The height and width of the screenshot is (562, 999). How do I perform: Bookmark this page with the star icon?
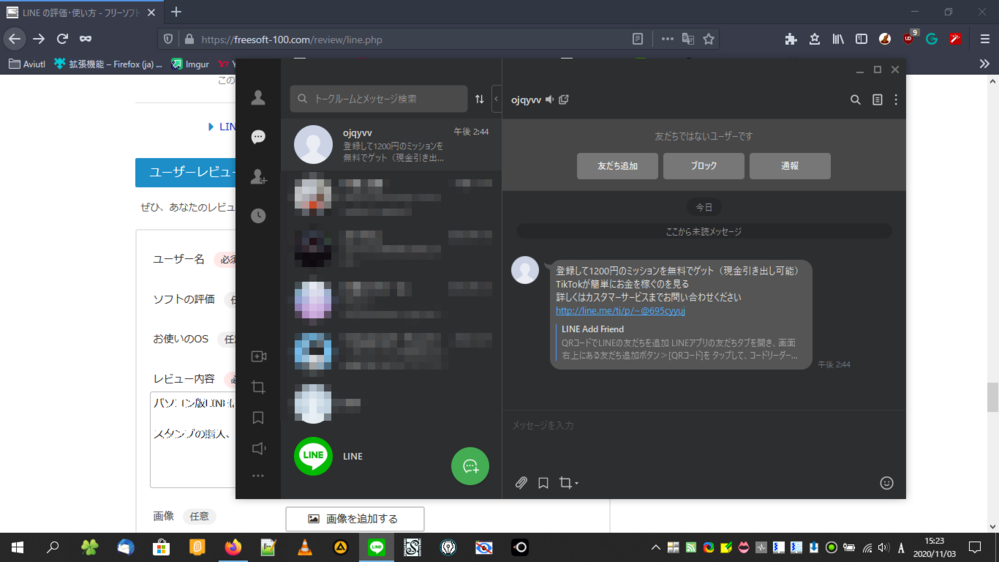[708, 40]
